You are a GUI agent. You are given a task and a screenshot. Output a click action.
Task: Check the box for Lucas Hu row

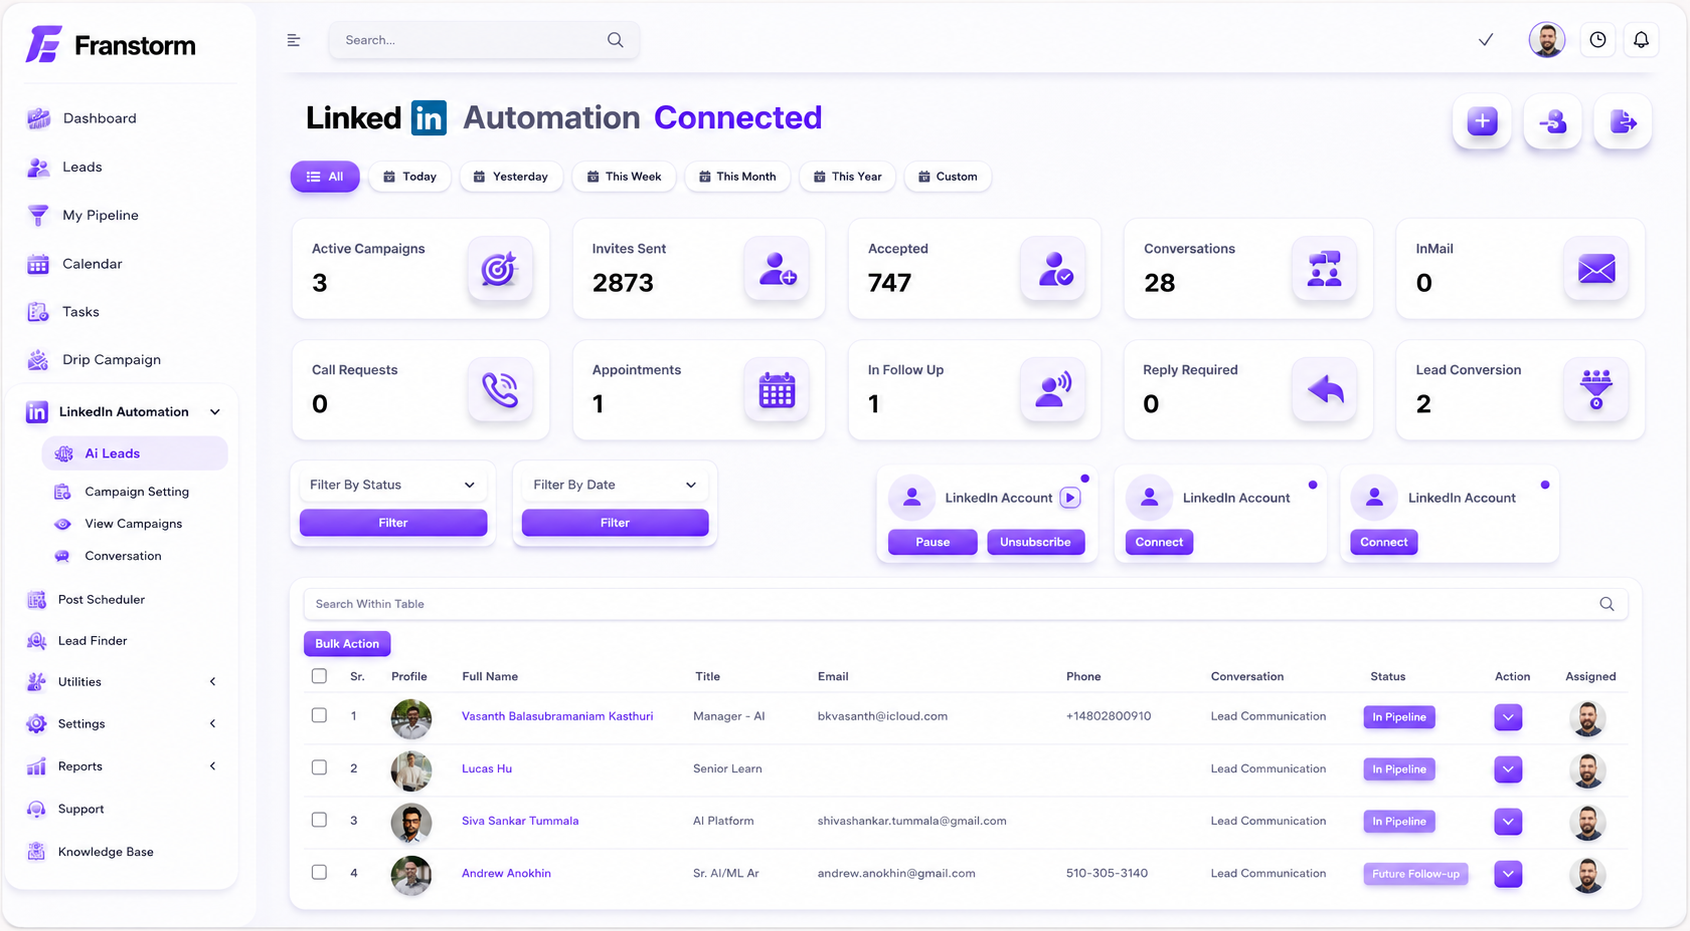click(319, 768)
